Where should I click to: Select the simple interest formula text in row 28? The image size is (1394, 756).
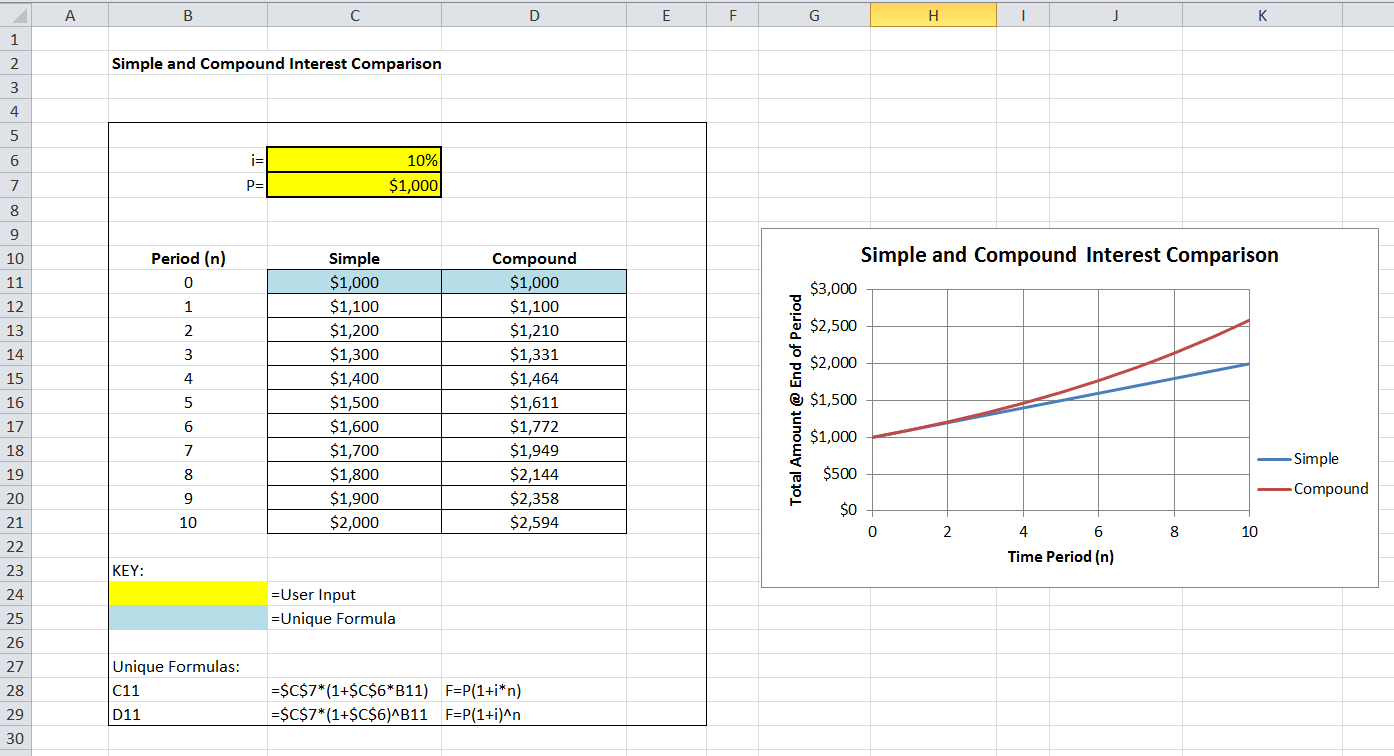pos(350,690)
